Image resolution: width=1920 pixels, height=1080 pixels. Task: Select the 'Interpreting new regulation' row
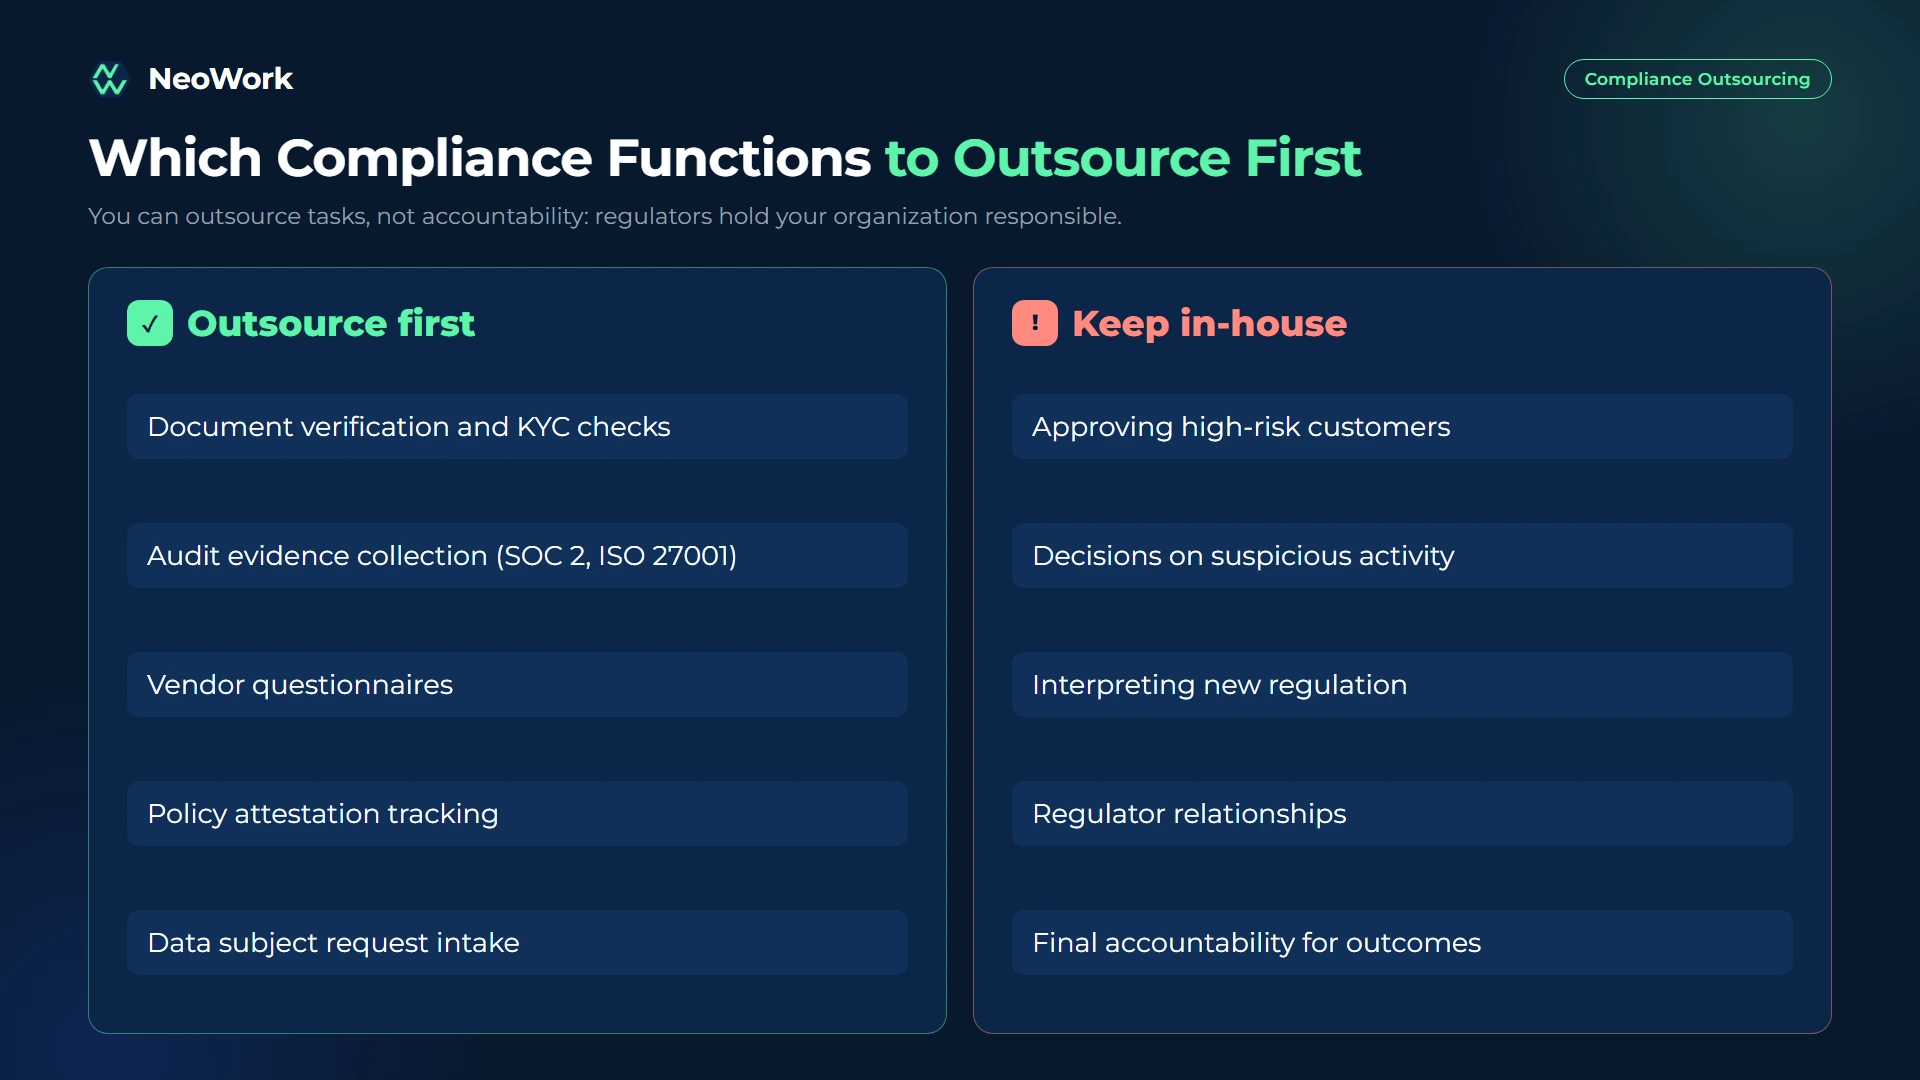click(1402, 685)
